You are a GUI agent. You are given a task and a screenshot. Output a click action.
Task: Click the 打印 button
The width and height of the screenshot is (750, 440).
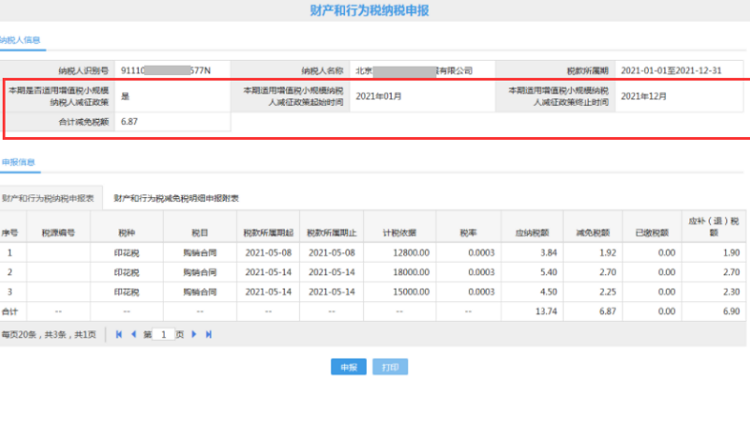[391, 367]
